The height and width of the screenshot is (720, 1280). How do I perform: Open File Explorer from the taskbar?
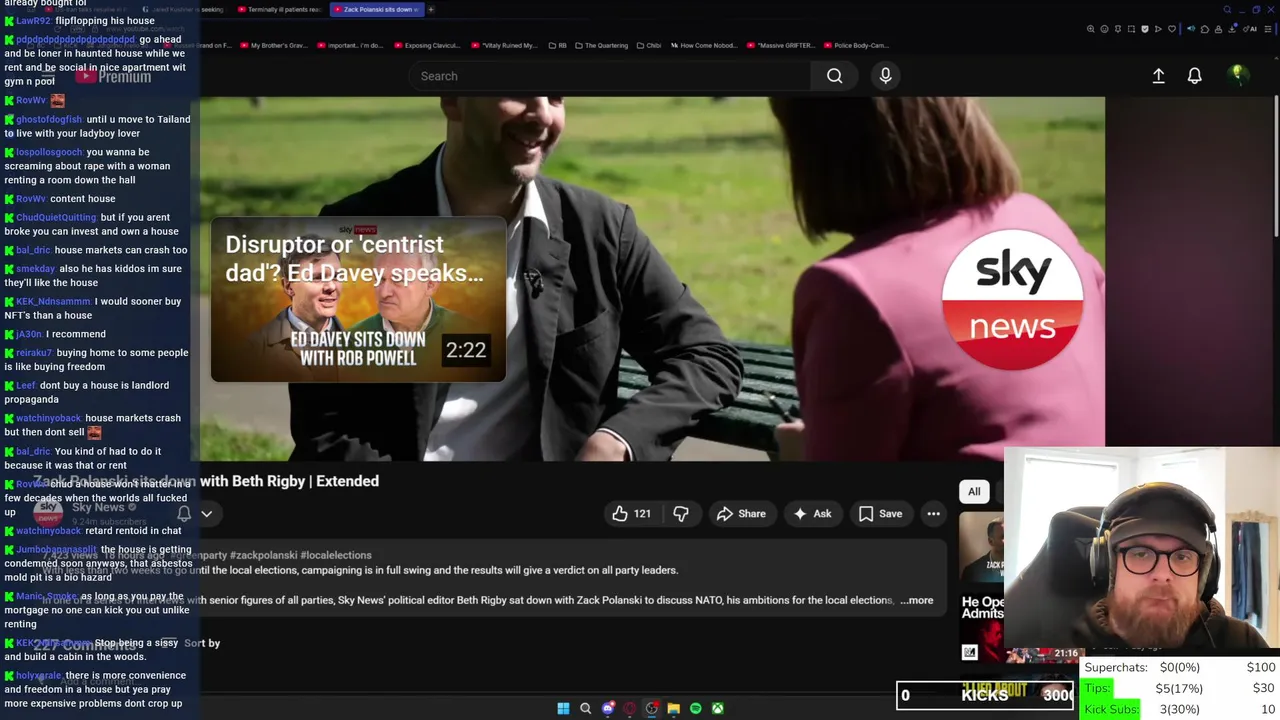pyautogui.click(x=673, y=708)
